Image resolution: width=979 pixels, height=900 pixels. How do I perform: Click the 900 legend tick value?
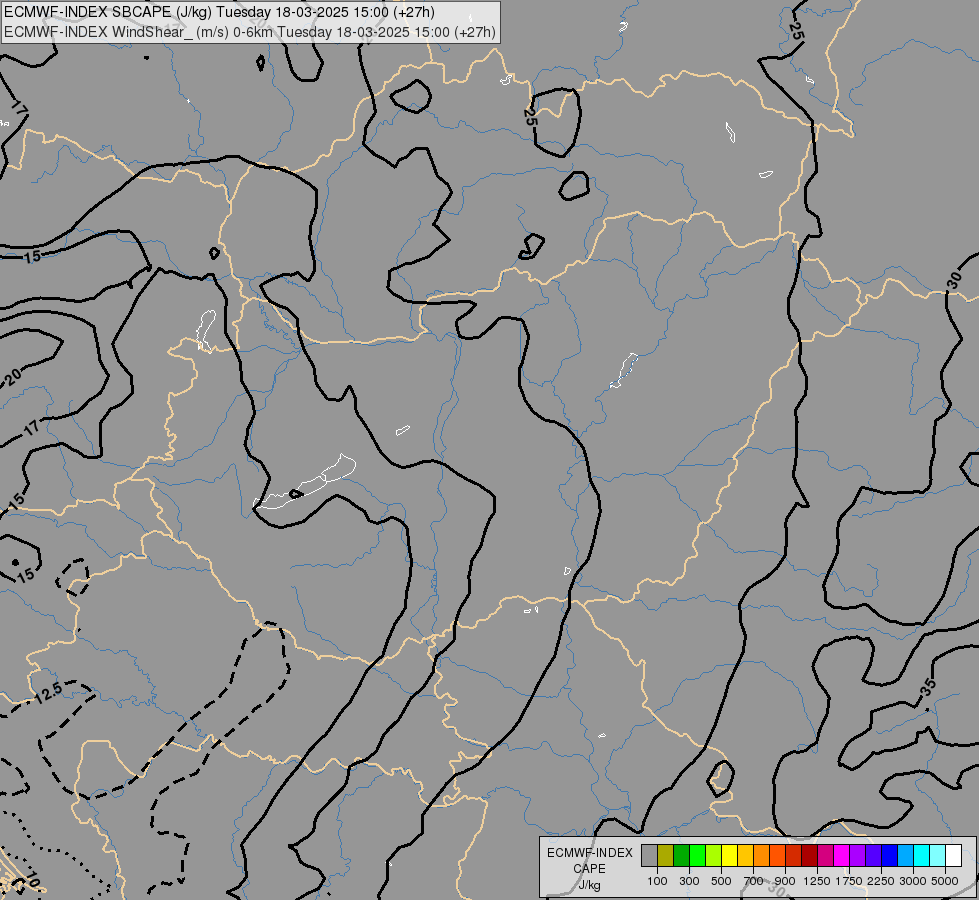(x=785, y=881)
